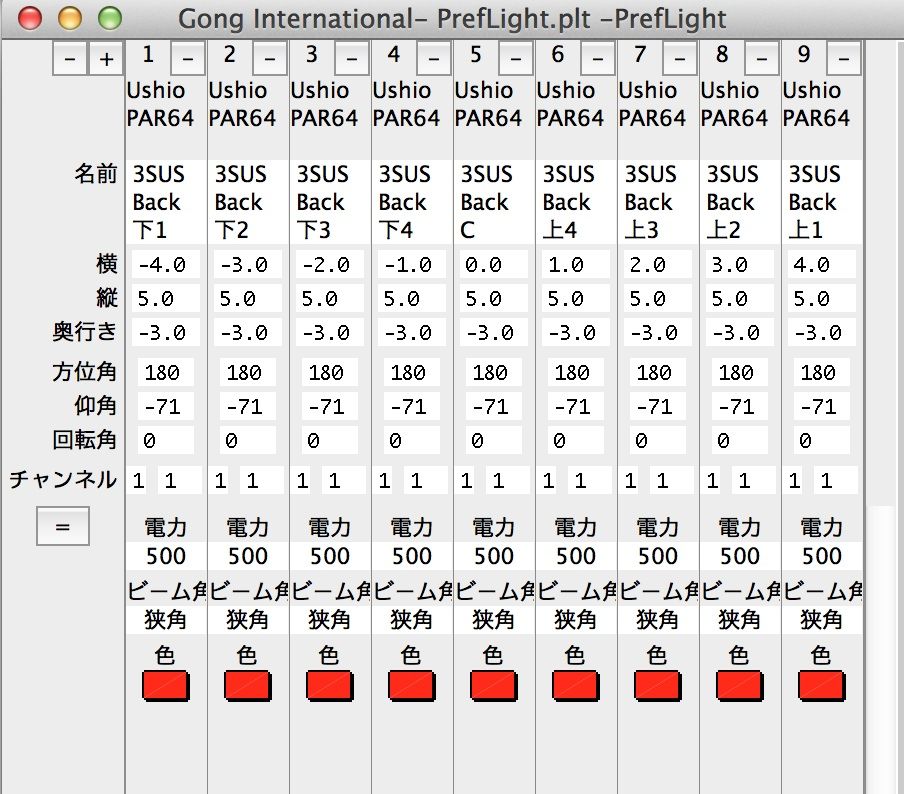Click the equals button below チャンネル

[x=63, y=526]
